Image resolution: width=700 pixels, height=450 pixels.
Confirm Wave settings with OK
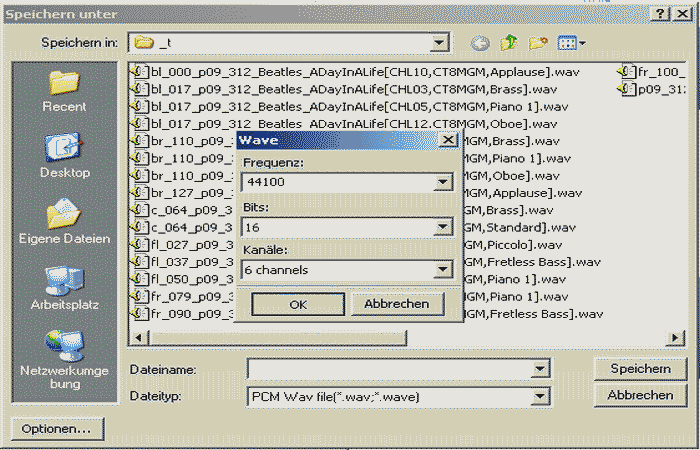click(x=297, y=304)
